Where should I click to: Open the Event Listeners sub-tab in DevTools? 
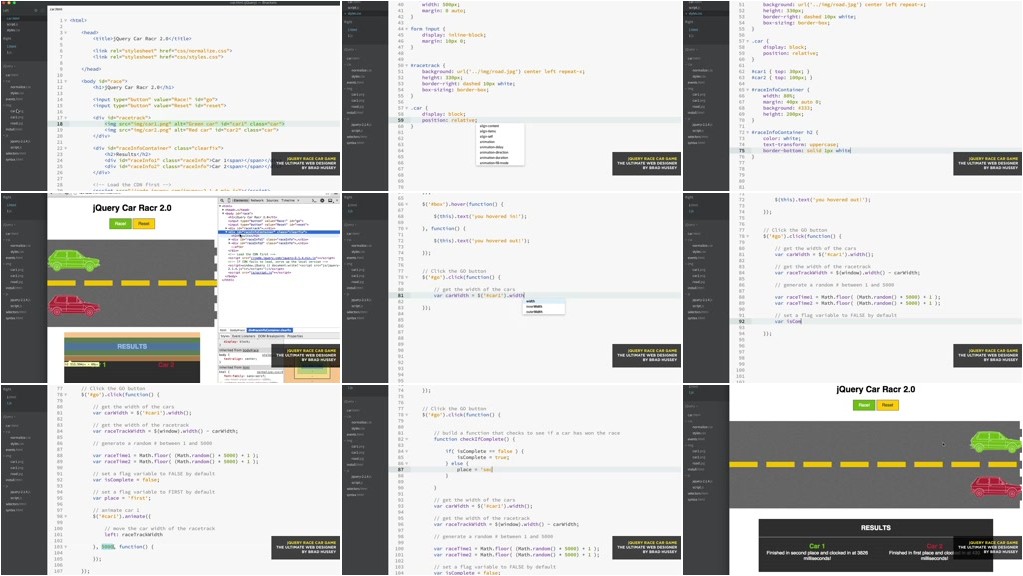pos(243,336)
